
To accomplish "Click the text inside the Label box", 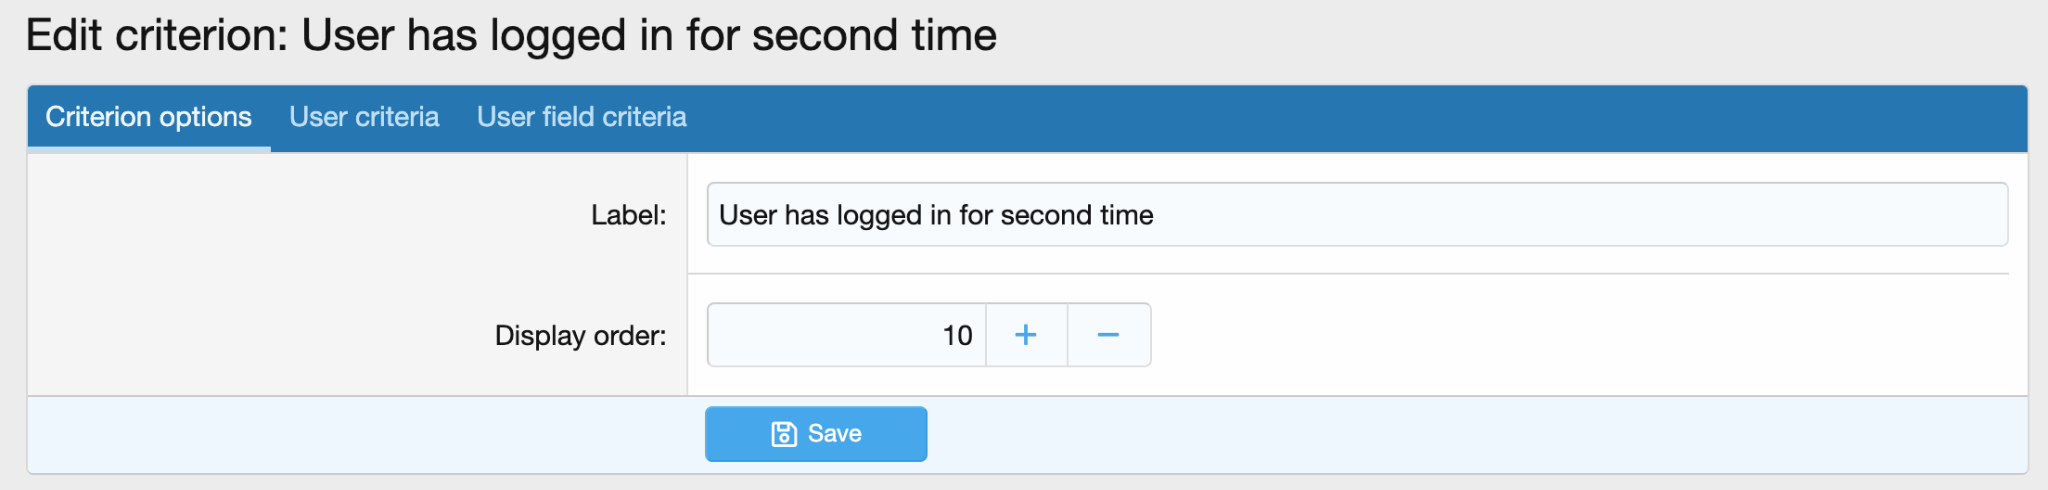I will coord(936,215).
